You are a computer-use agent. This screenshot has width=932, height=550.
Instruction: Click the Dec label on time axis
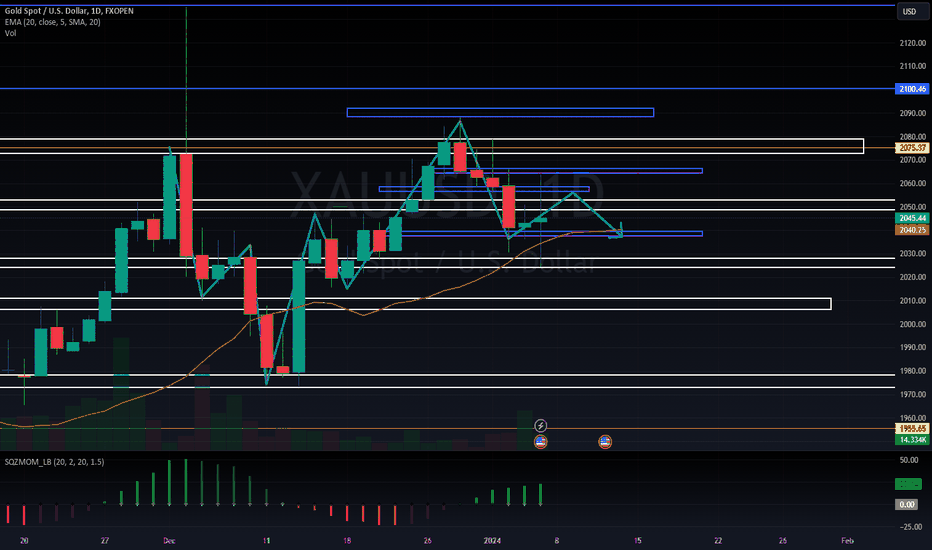169,540
